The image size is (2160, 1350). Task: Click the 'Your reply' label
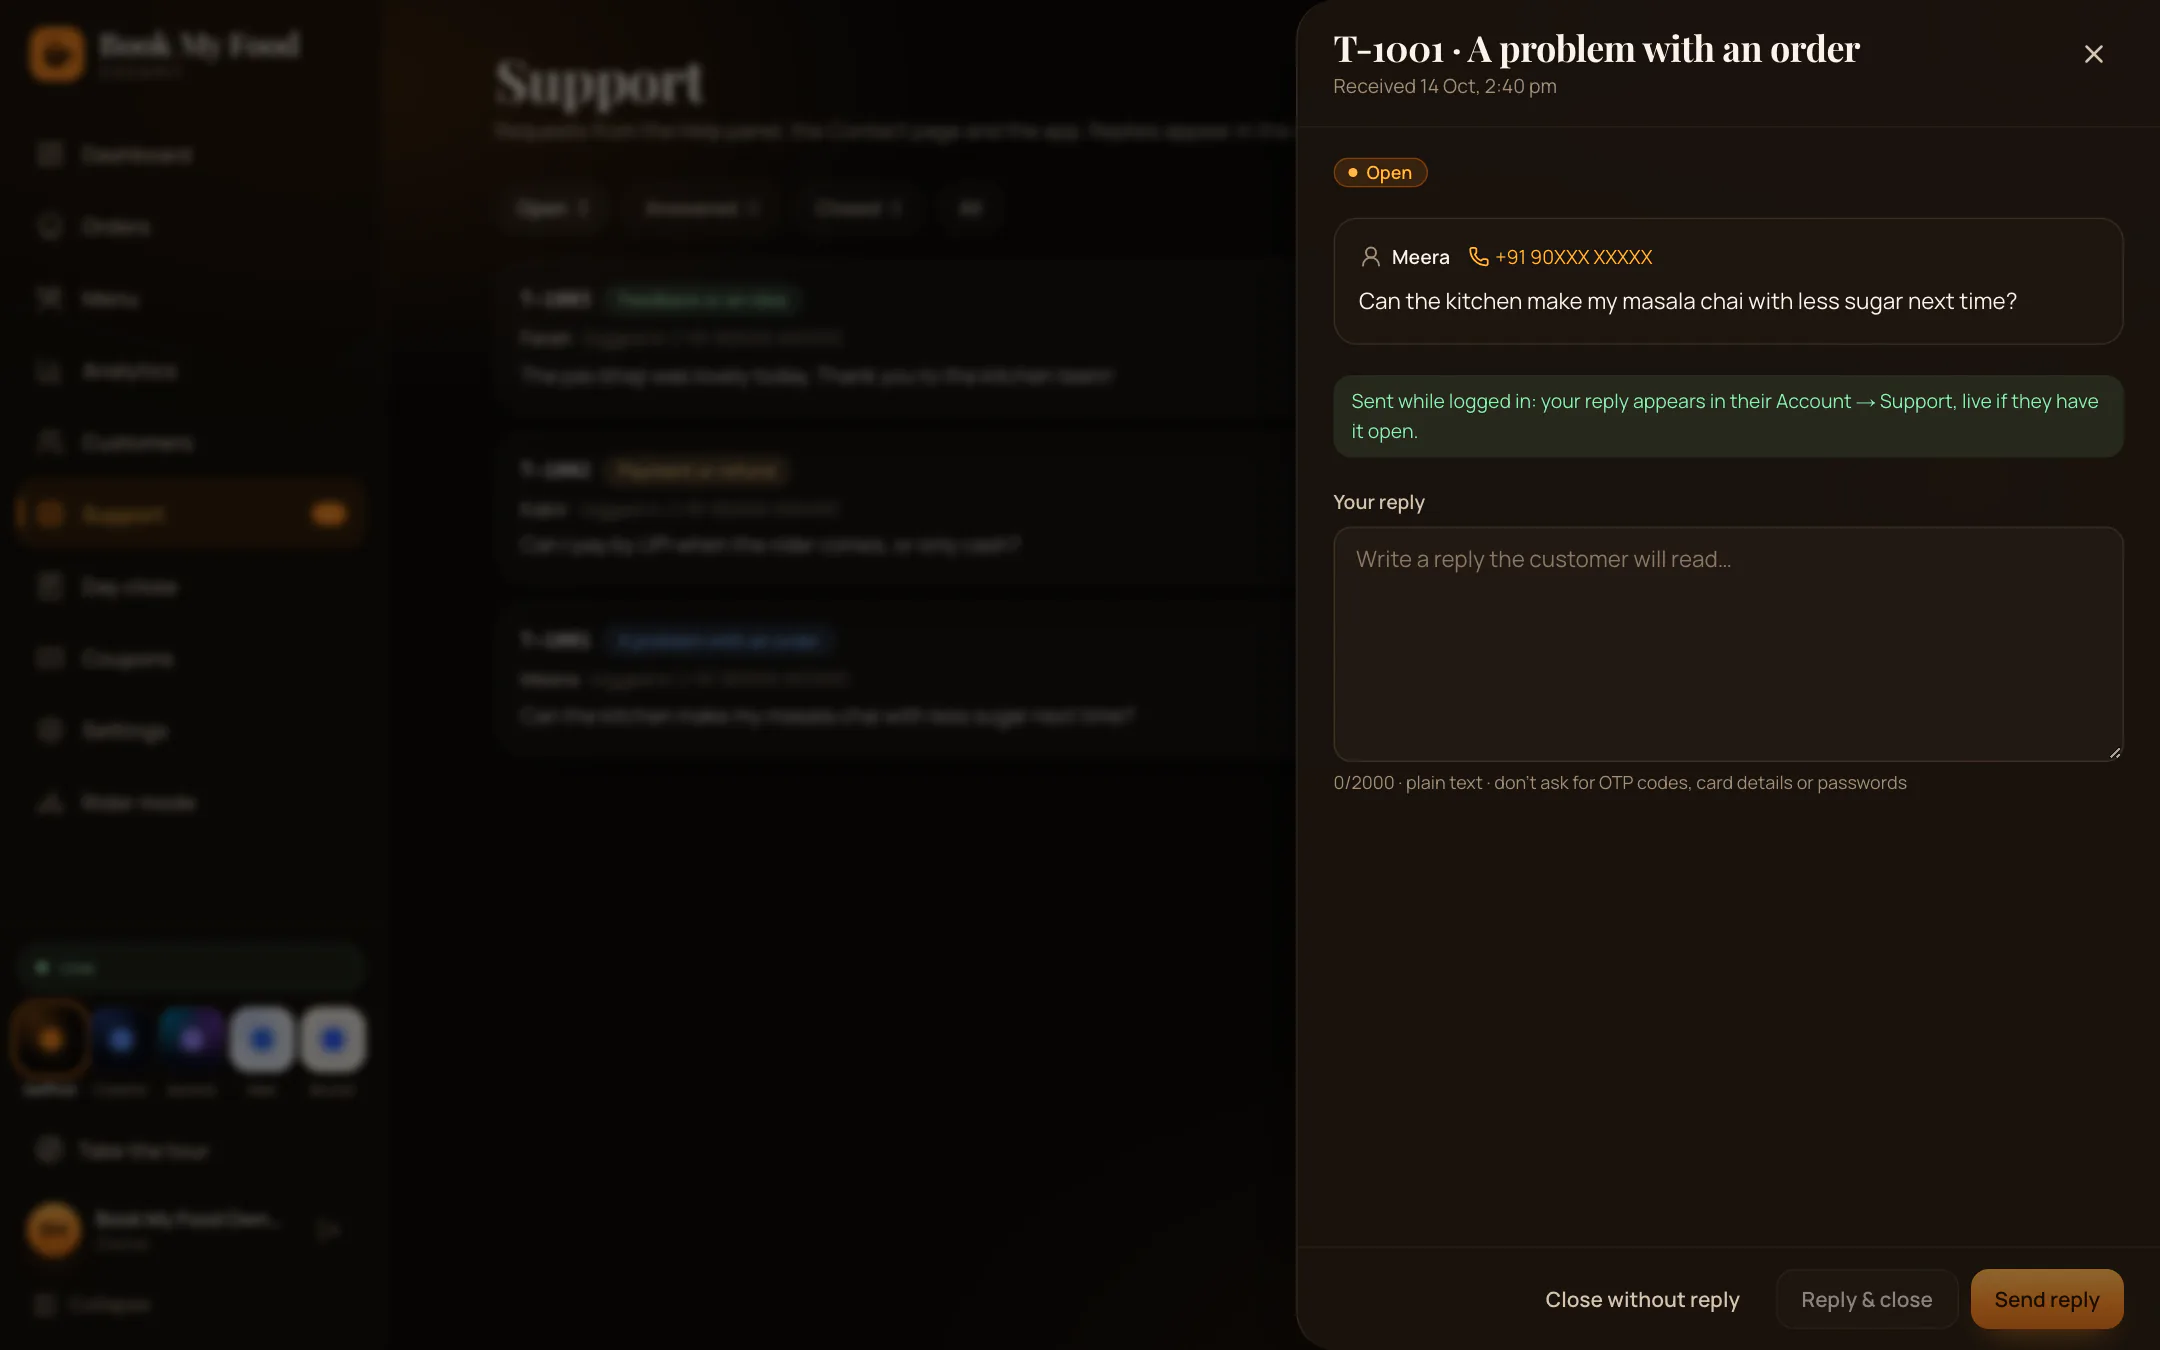point(1378,502)
